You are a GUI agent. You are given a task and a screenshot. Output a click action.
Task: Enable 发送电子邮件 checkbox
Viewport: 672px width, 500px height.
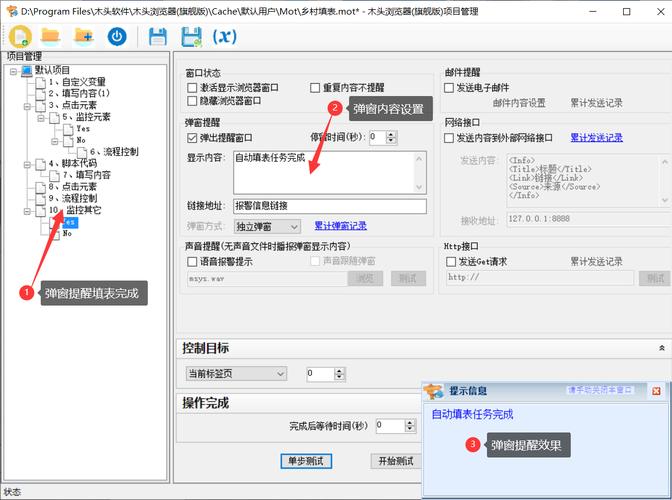(x=449, y=88)
